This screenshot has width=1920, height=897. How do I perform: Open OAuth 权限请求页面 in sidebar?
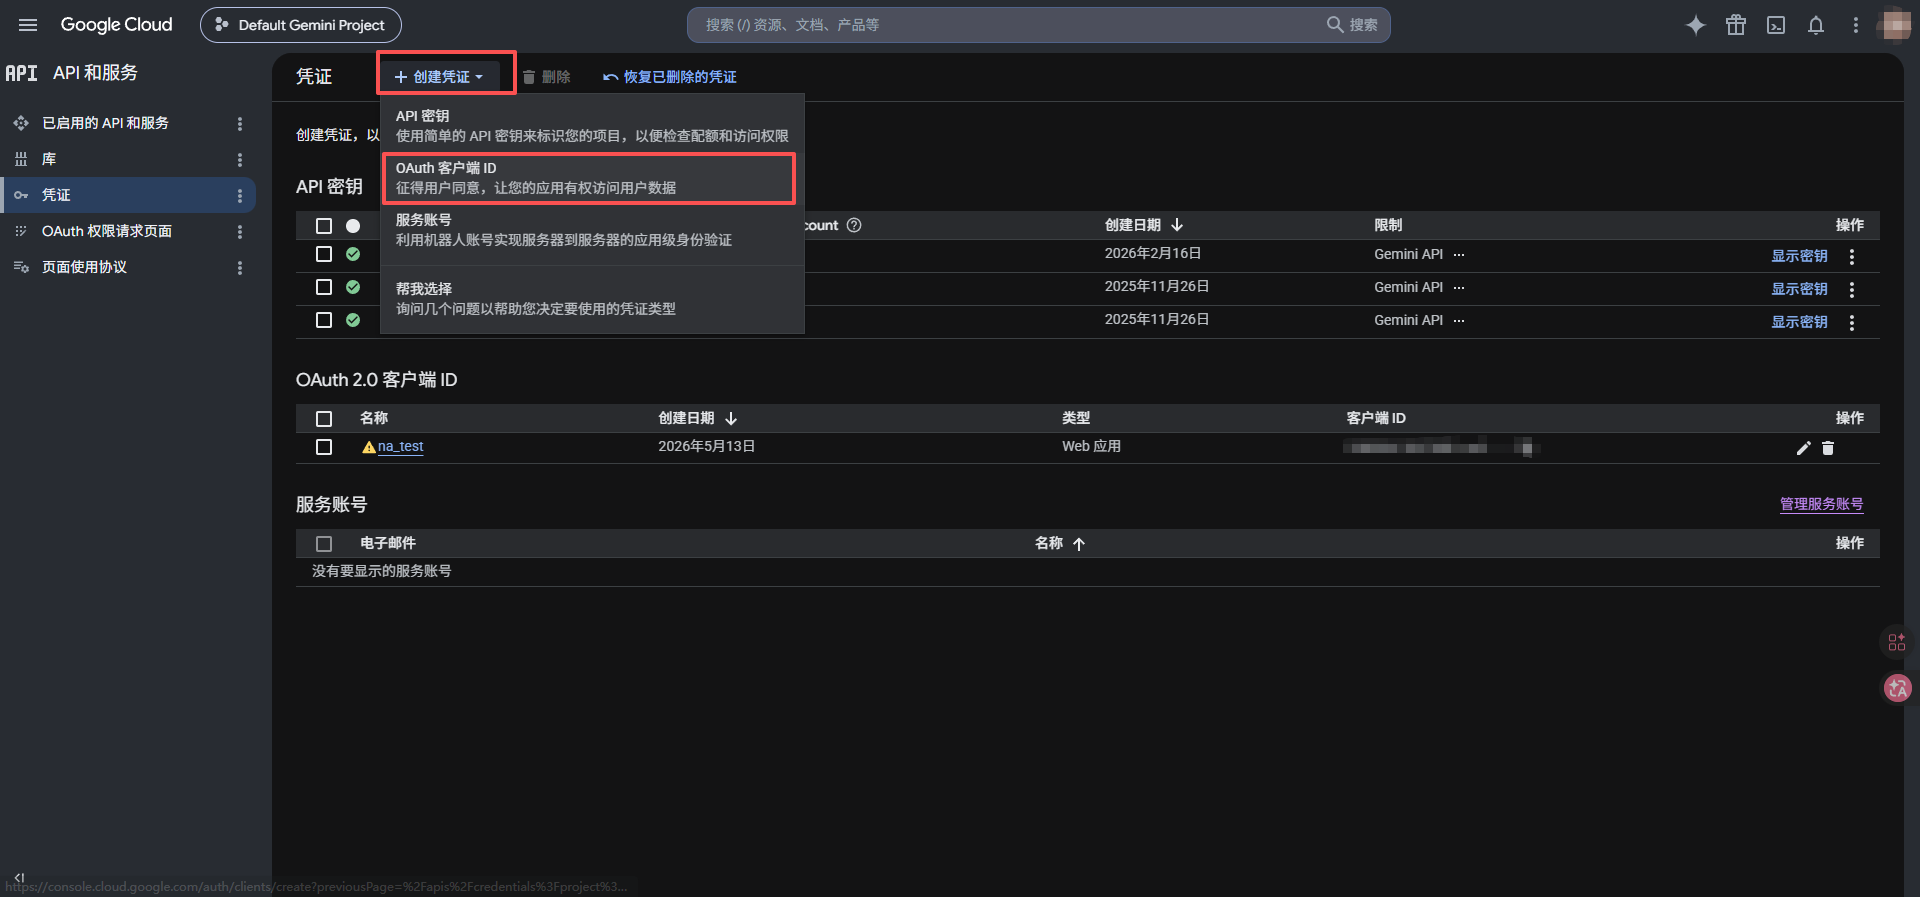107,231
